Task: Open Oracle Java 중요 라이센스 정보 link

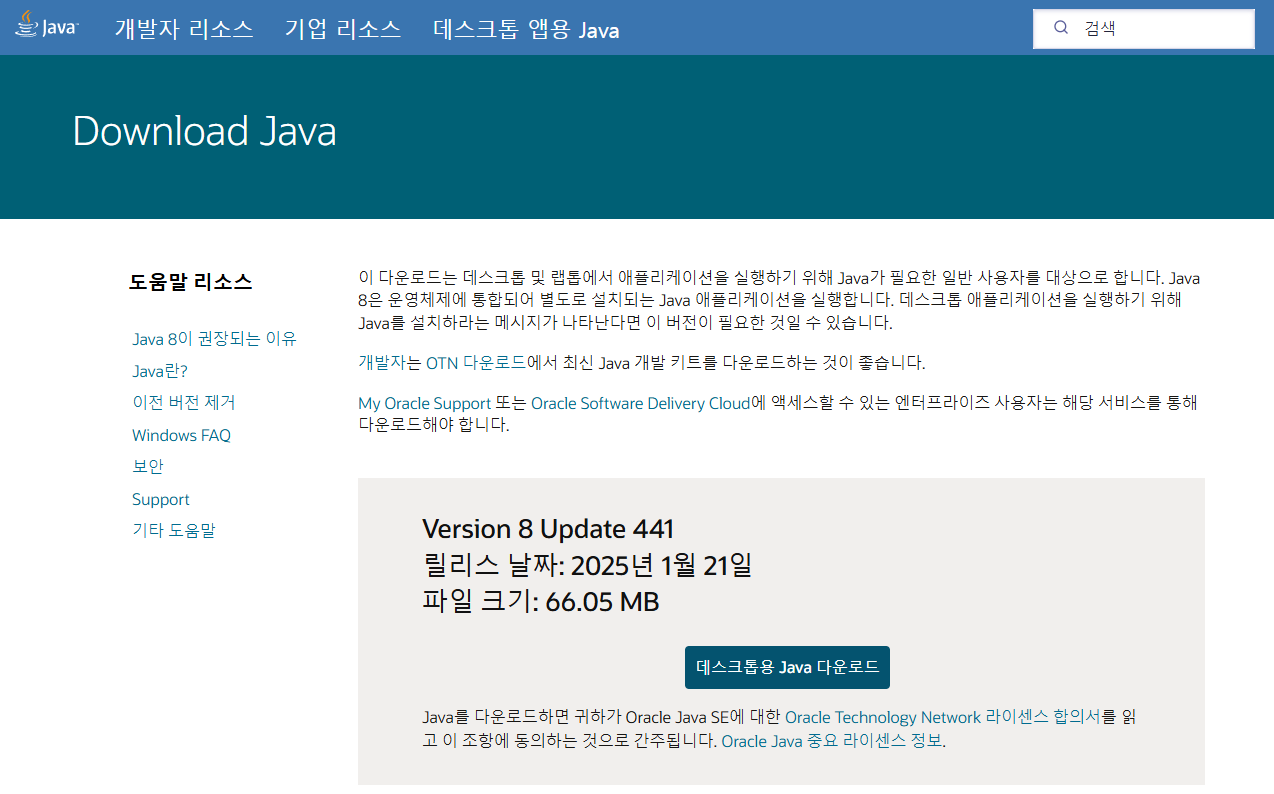Action: click(x=832, y=741)
